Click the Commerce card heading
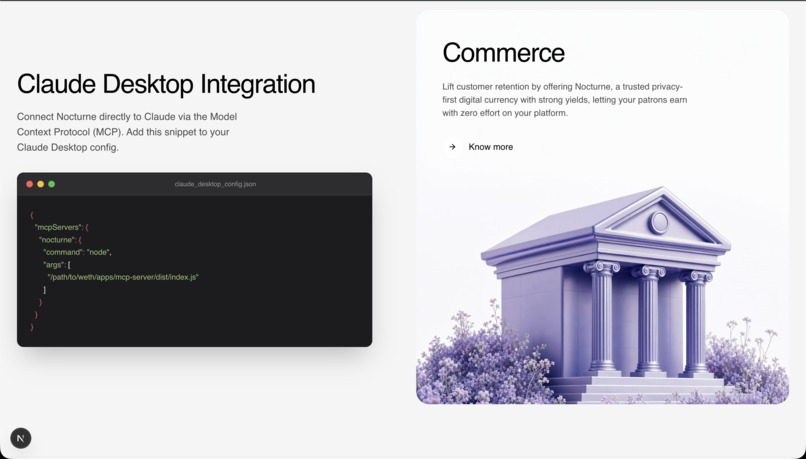The height and width of the screenshot is (459, 806). click(503, 52)
